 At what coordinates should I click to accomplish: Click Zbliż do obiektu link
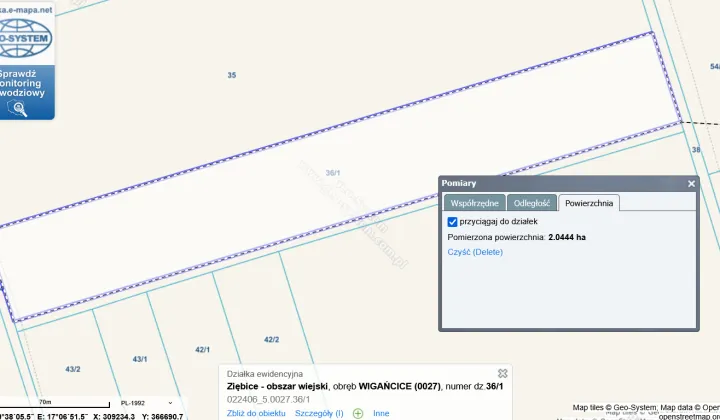click(256, 413)
